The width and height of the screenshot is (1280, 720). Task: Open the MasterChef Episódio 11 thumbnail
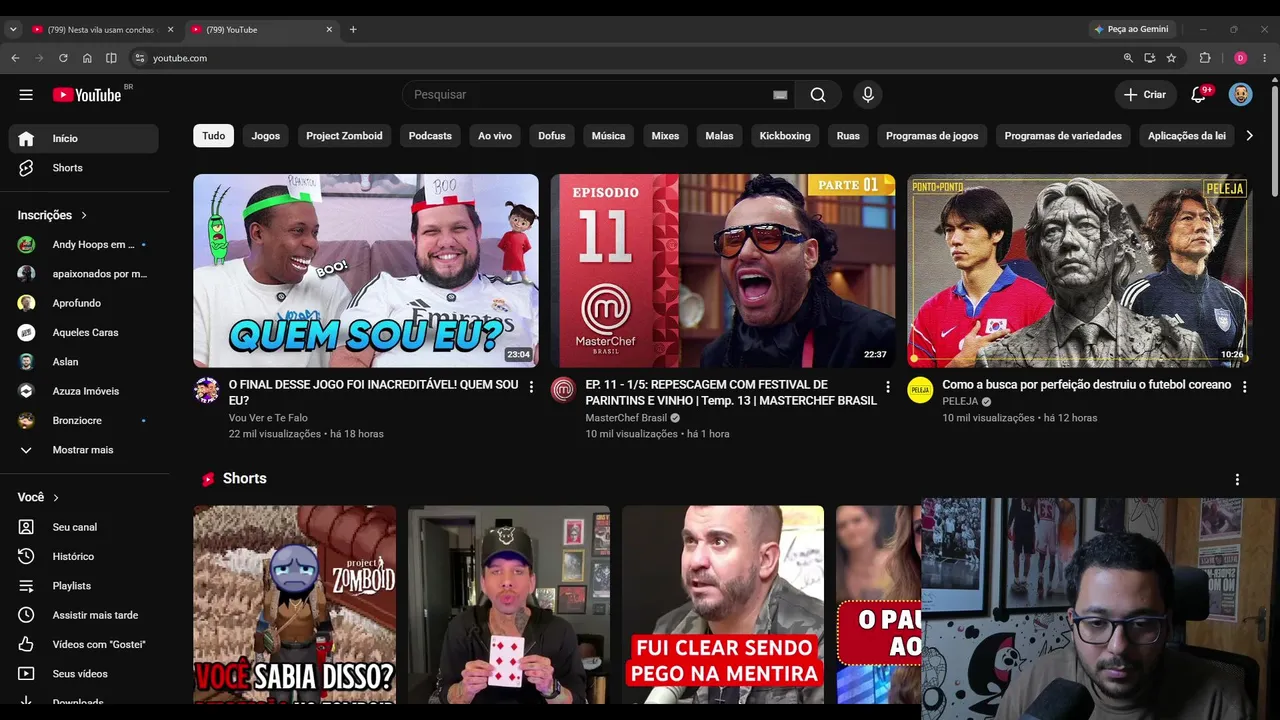723,271
